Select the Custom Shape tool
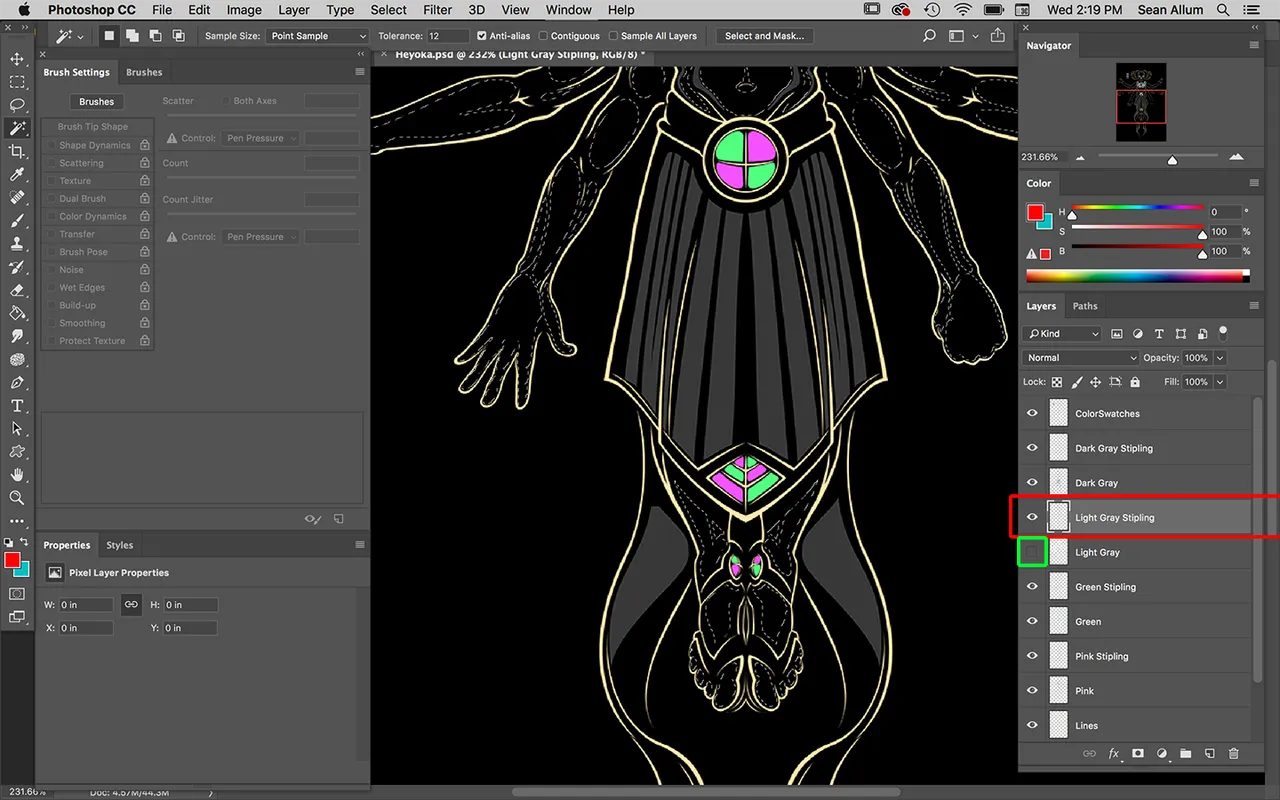This screenshot has height=800, width=1280. [17, 451]
